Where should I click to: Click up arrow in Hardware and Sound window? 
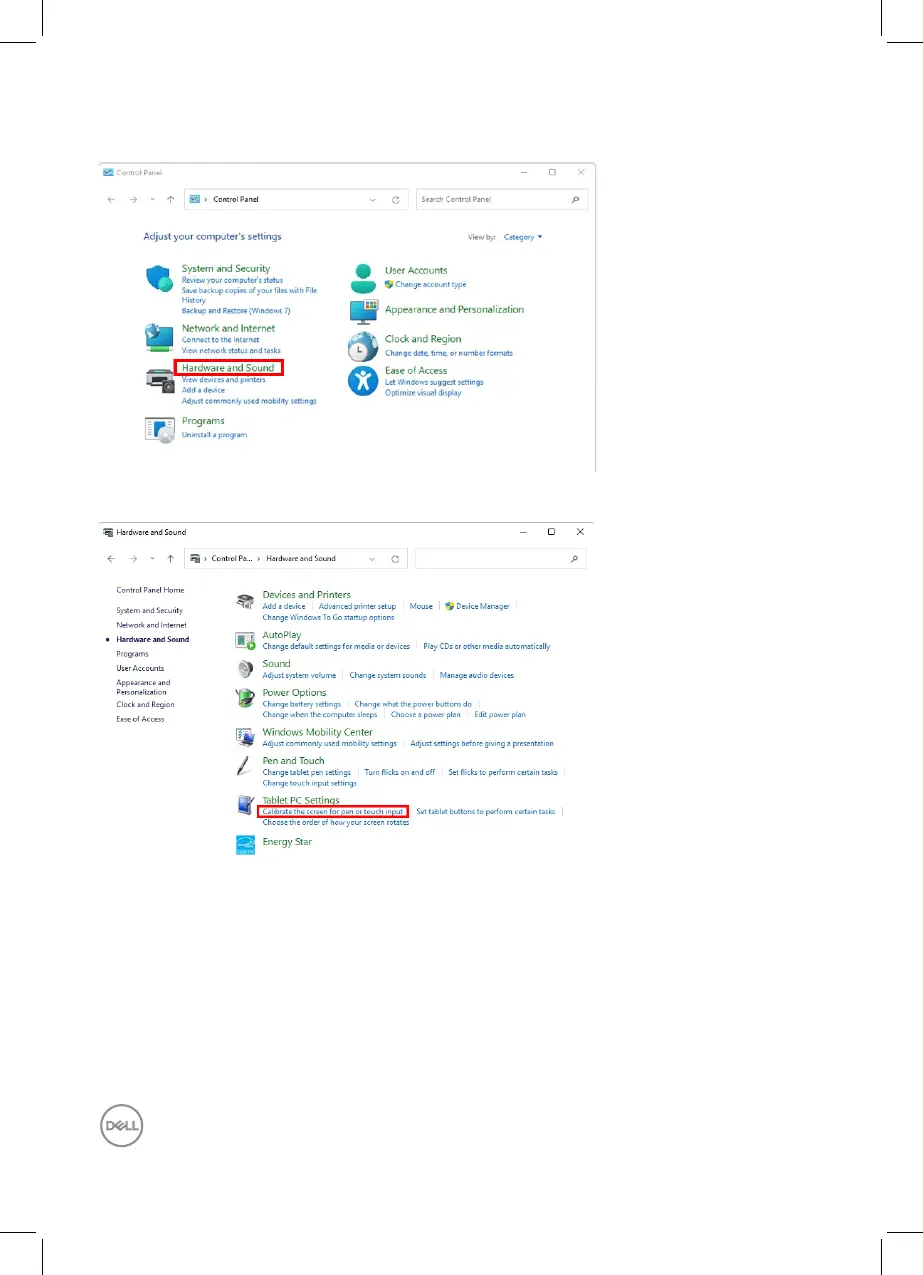(x=171, y=559)
